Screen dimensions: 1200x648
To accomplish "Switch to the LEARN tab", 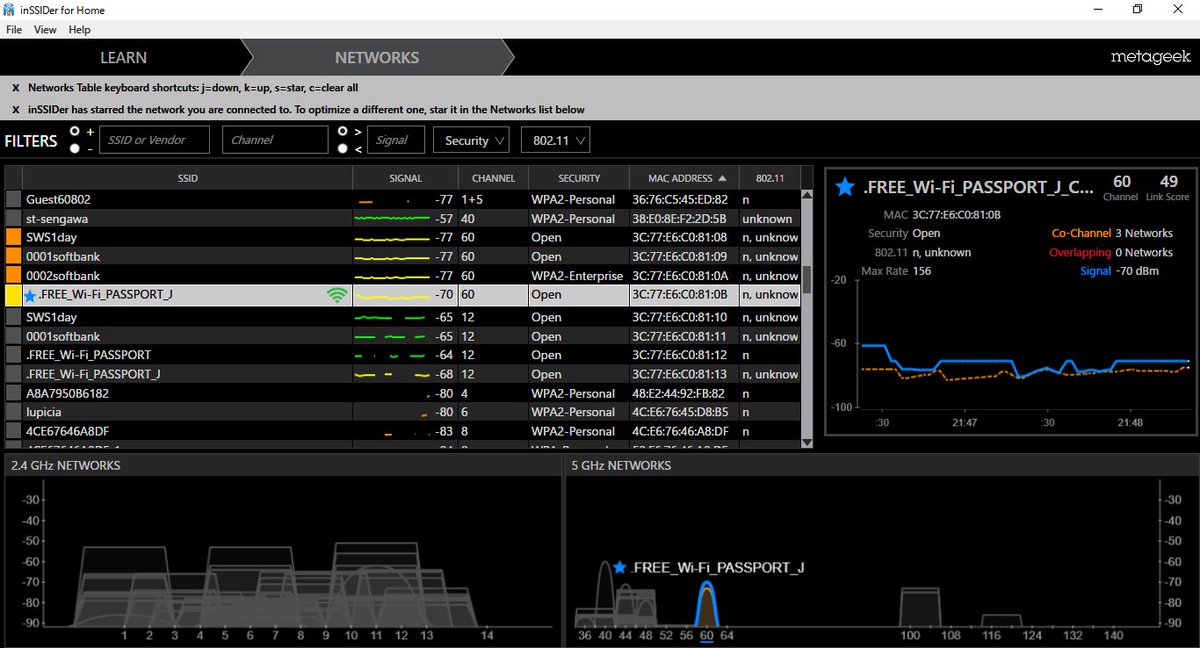I will pyautogui.click(x=123, y=58).
